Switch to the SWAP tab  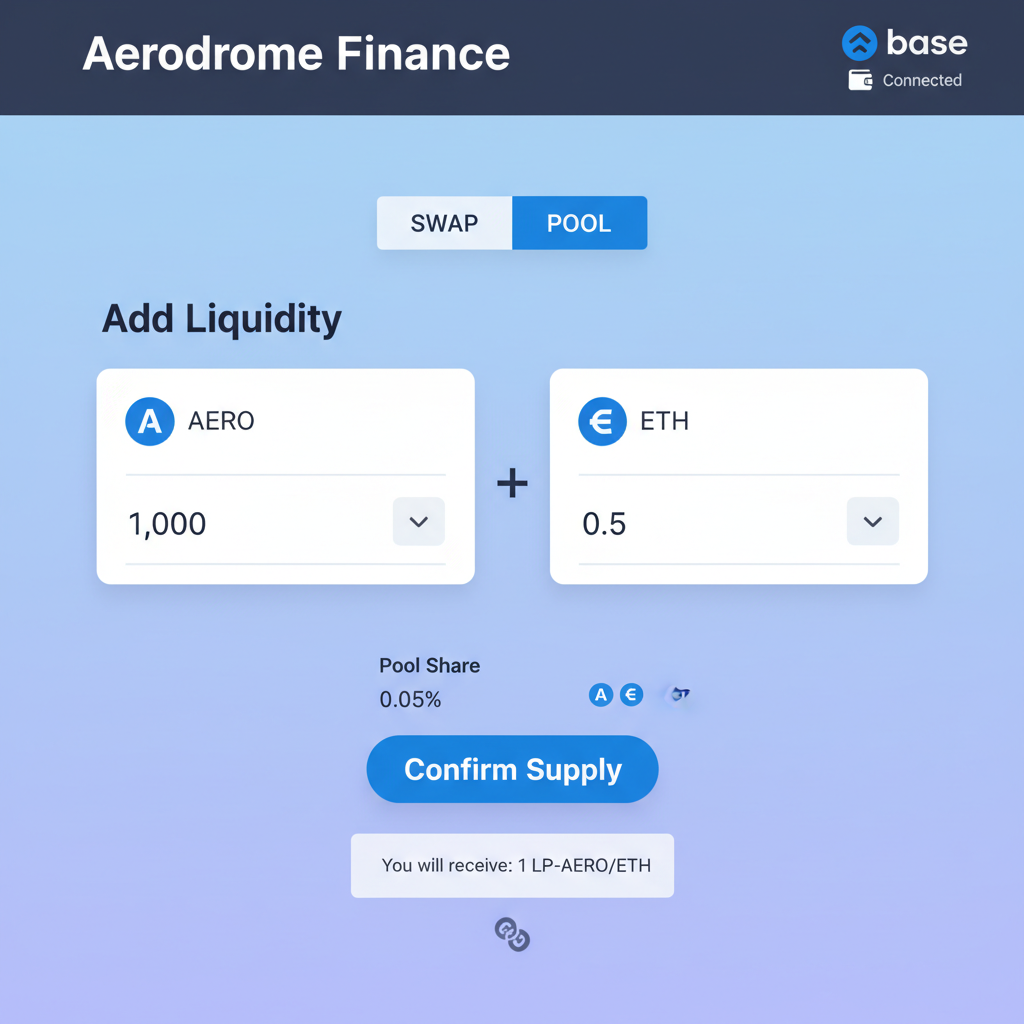point(443,223)
